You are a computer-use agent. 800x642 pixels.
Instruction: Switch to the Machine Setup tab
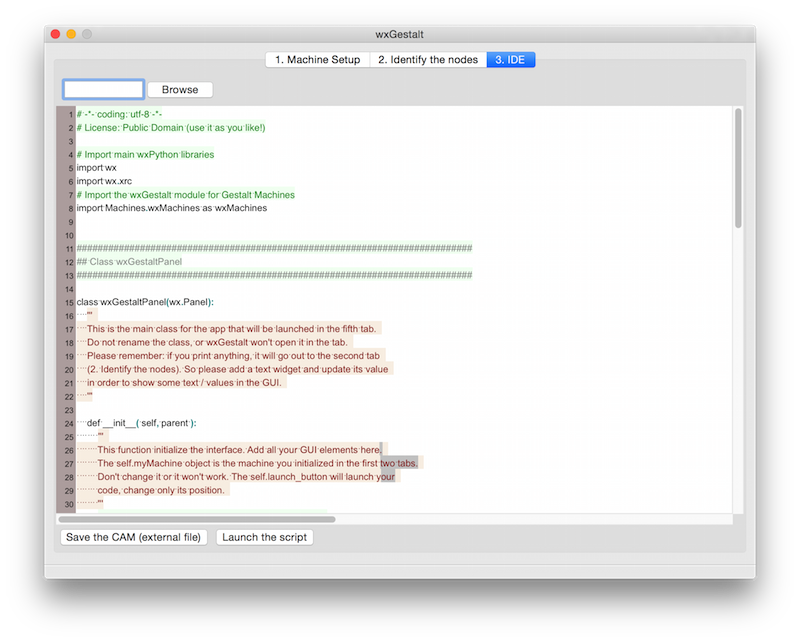tap(317, 60)
